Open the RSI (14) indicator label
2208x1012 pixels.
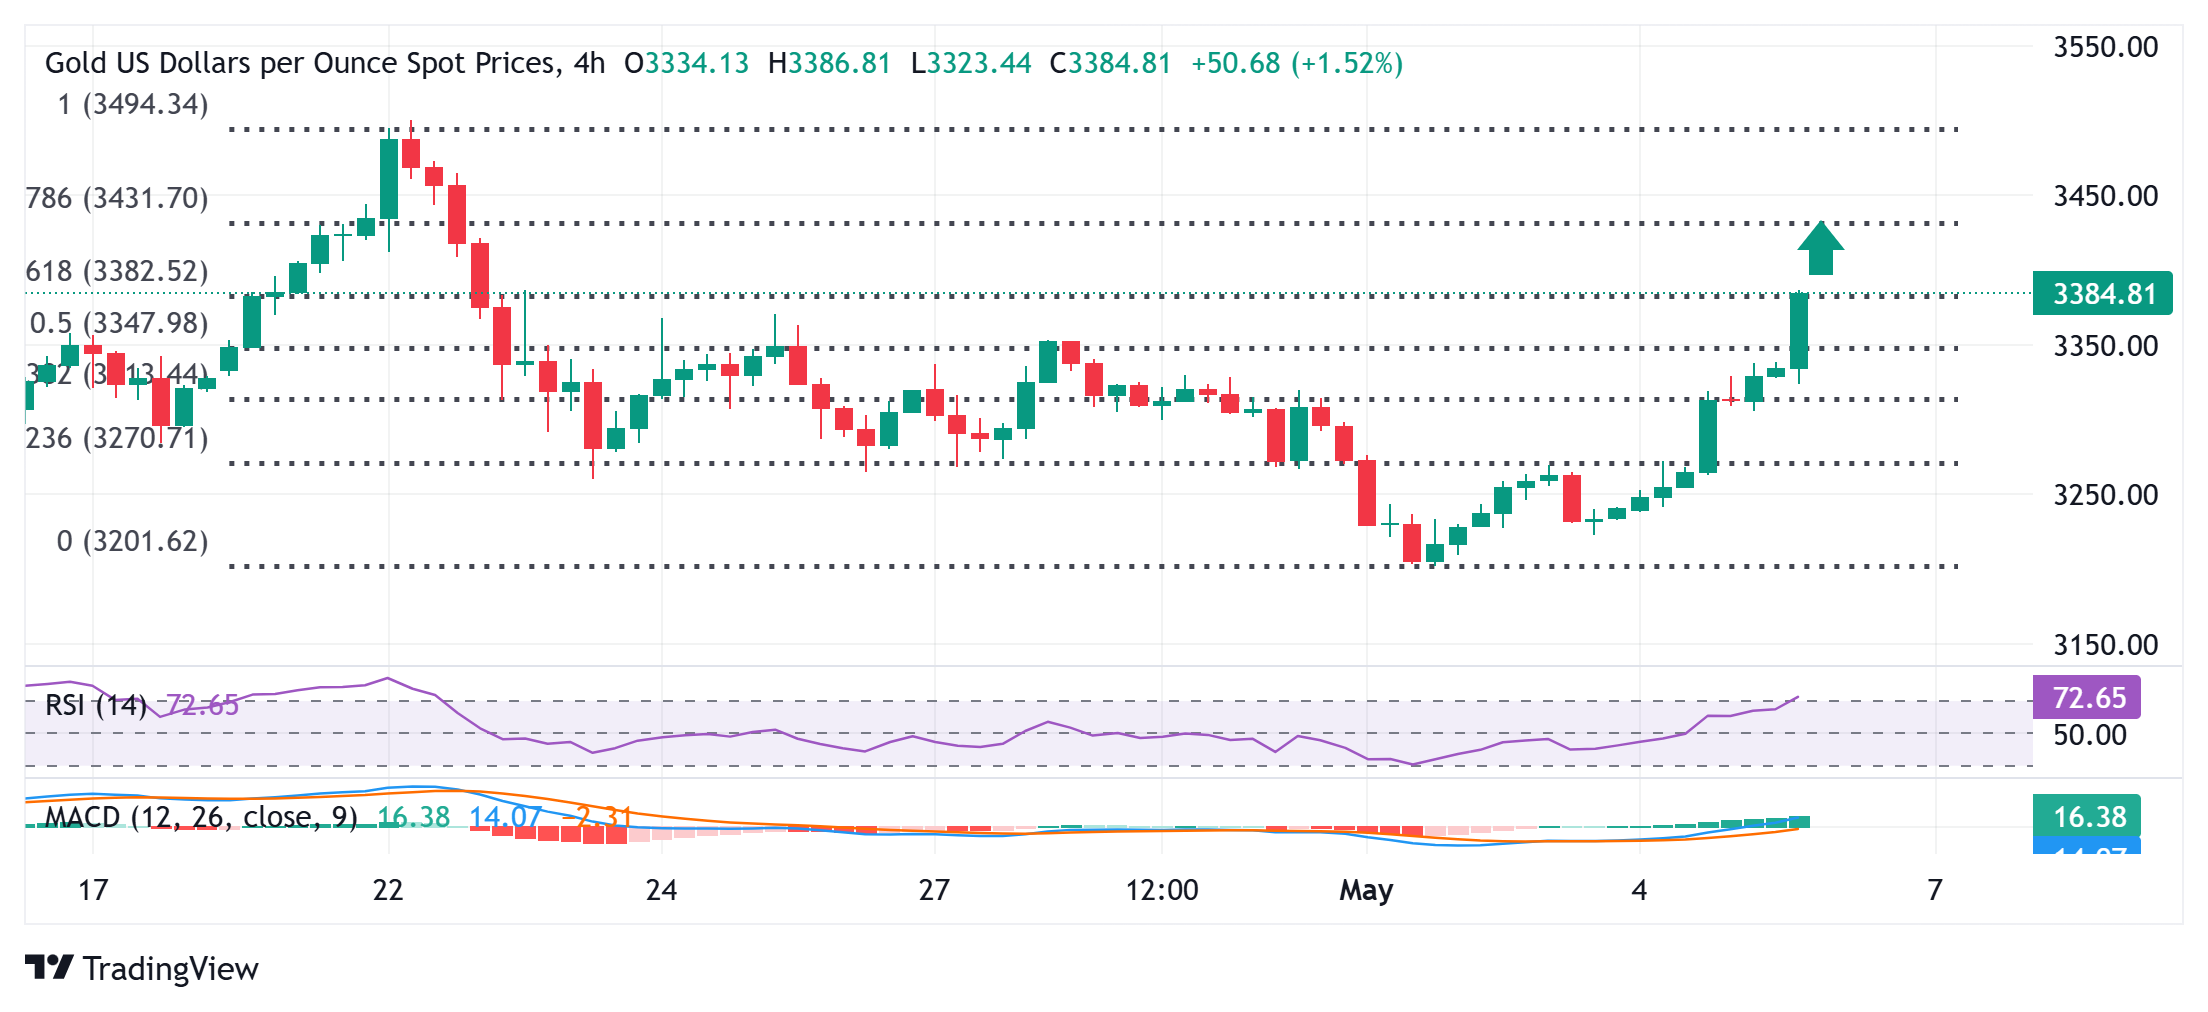96,706
